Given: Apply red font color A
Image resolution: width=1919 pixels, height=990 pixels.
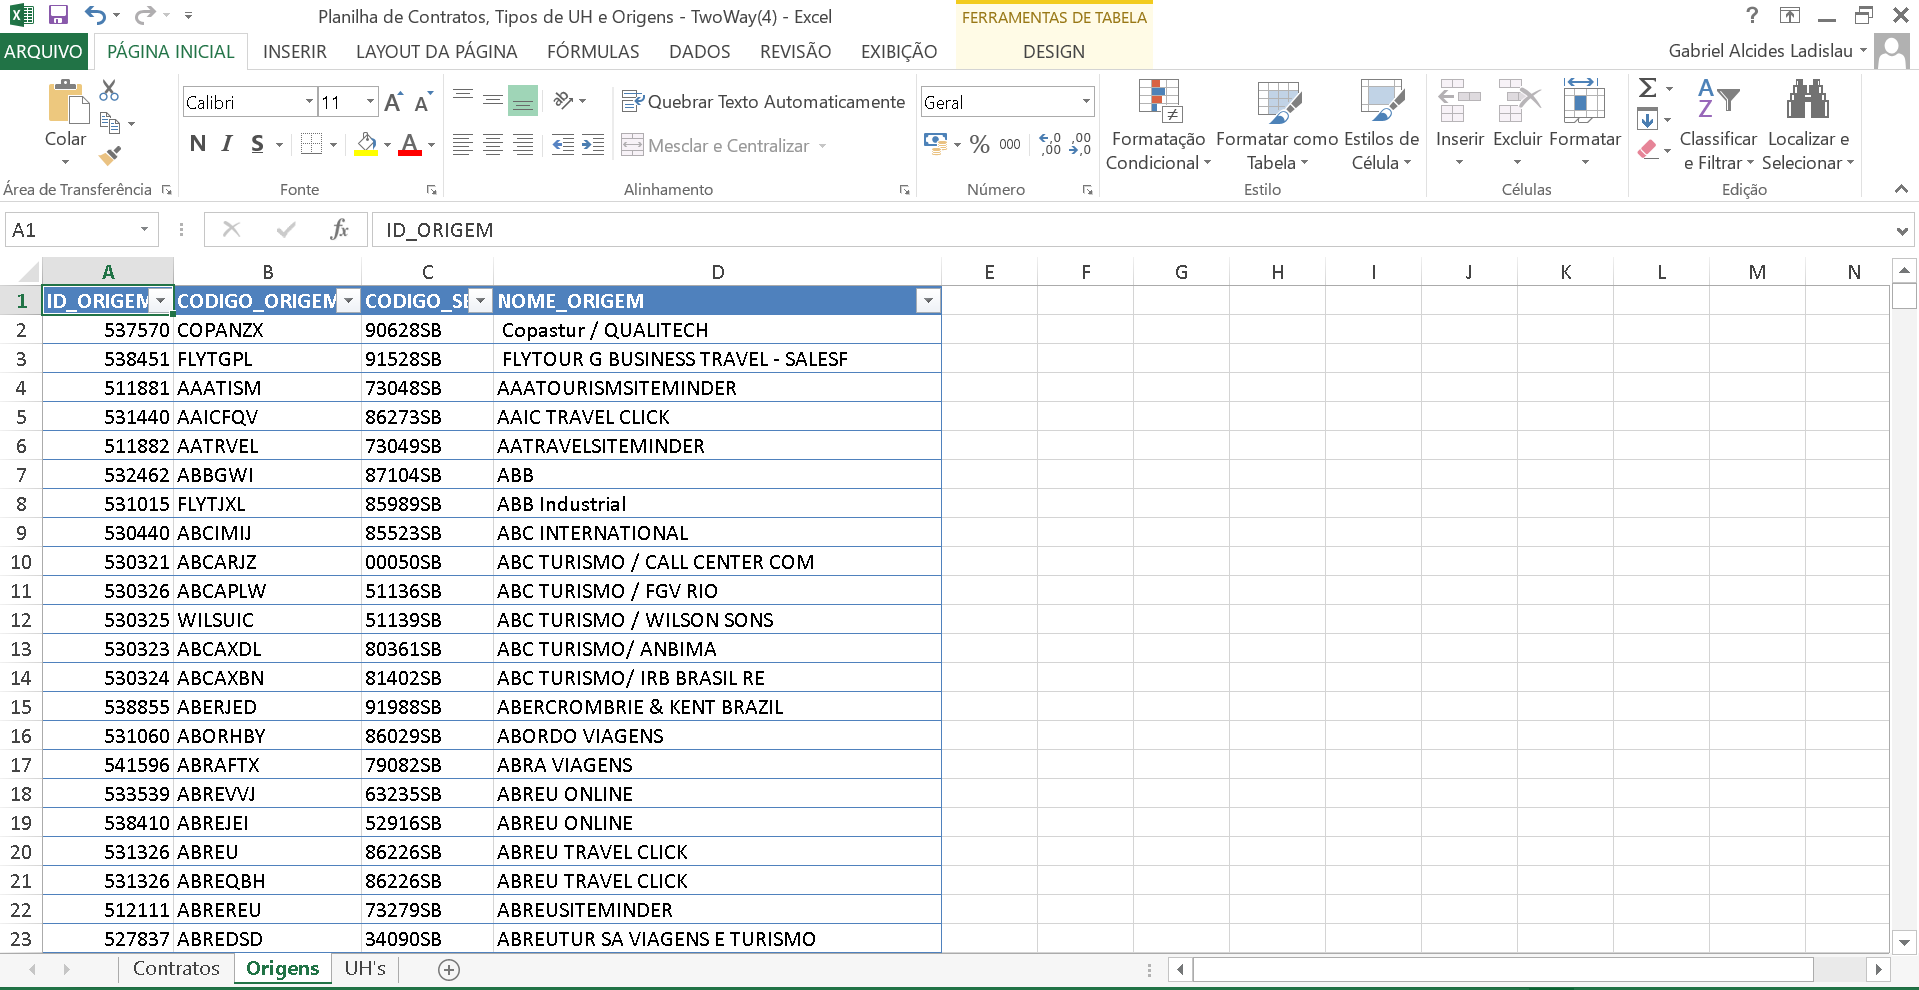Looking at the screenshot, I should [410, 145].
